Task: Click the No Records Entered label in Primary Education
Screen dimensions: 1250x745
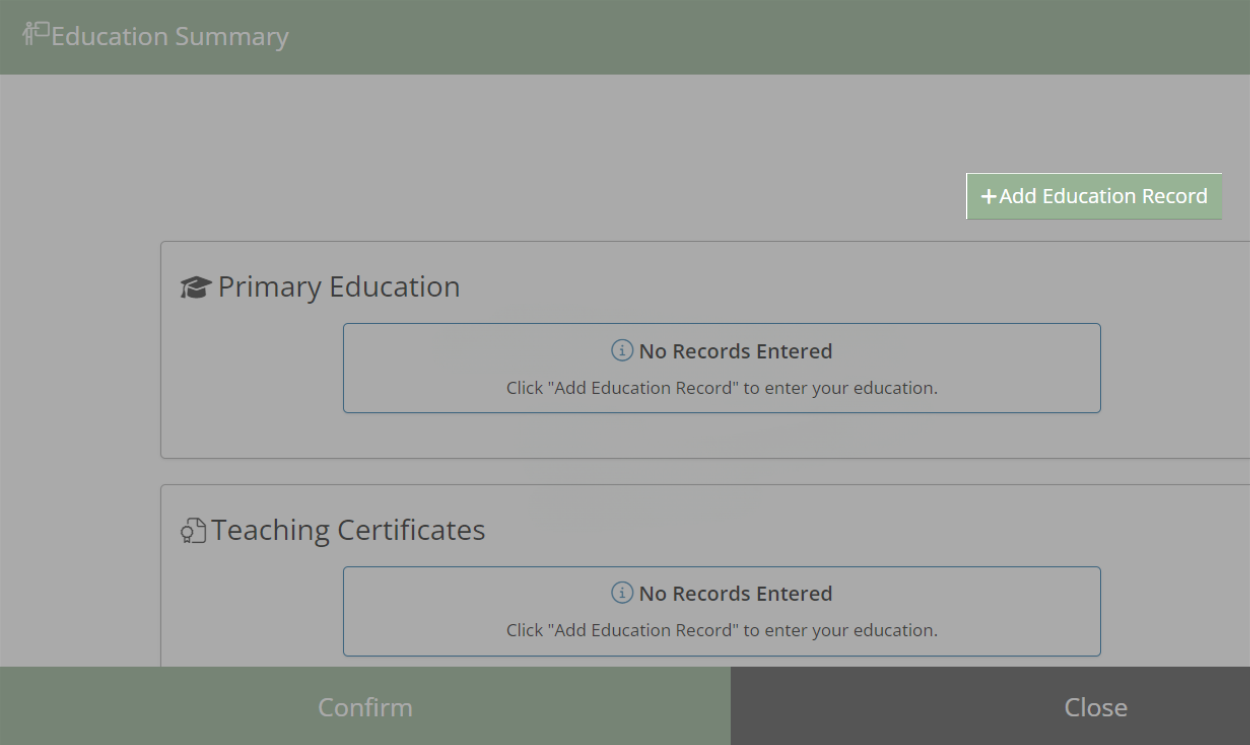Action: pos(737,351)
